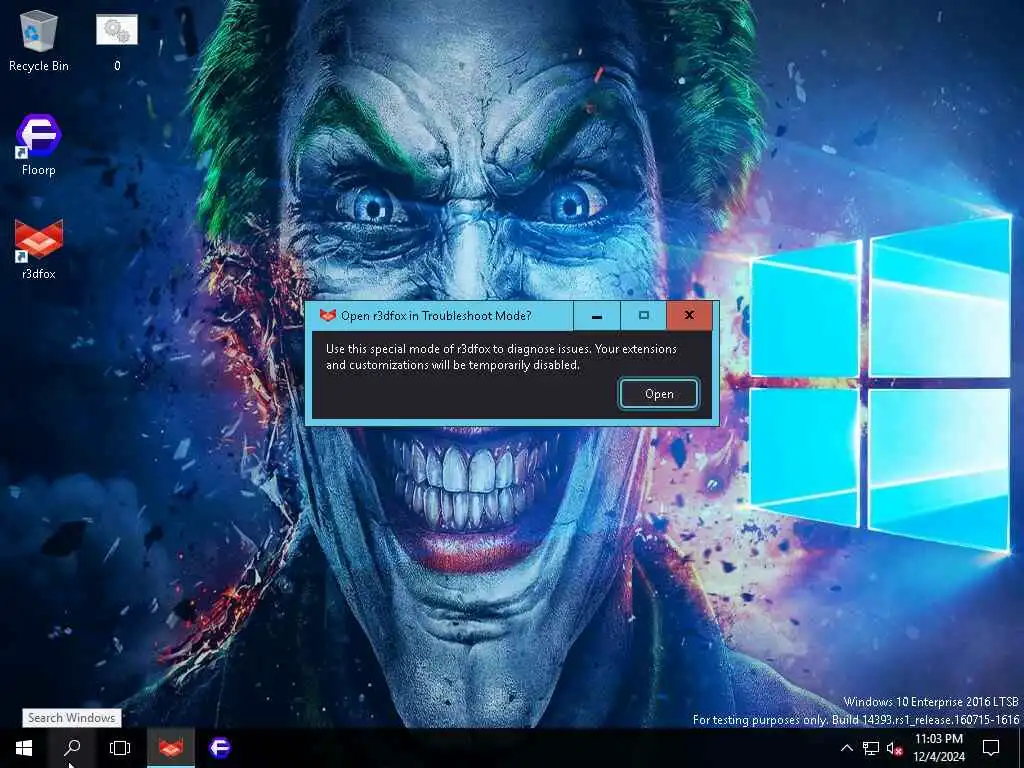Image resolution: width=1024 pixels, height=768 pixels.
Task: Show hidden system tray icons
Action: (x=846, y=748)
